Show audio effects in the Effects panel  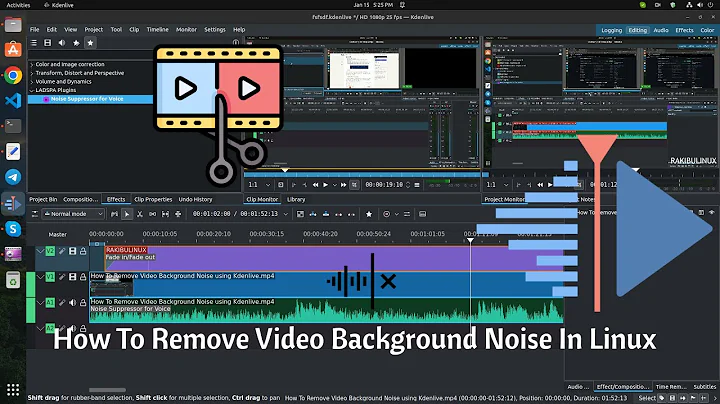[62, 43]
